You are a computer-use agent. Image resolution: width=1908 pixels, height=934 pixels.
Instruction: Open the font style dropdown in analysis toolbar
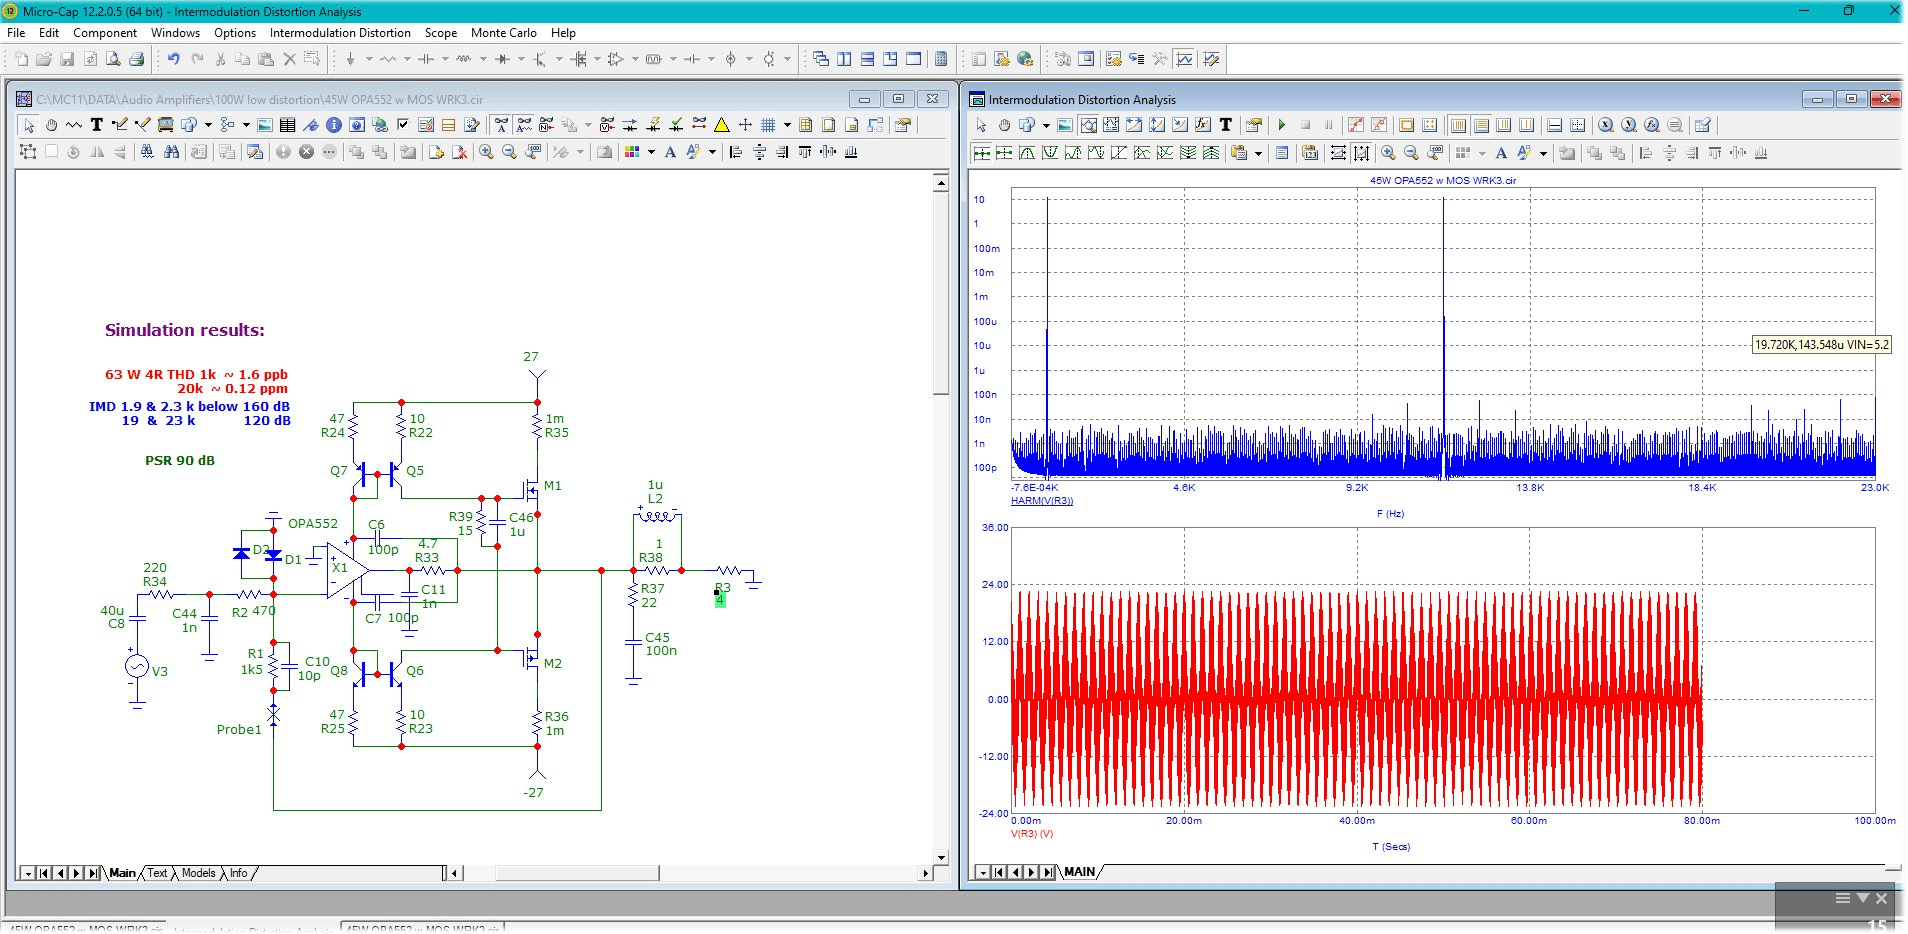pos(1543,153)
